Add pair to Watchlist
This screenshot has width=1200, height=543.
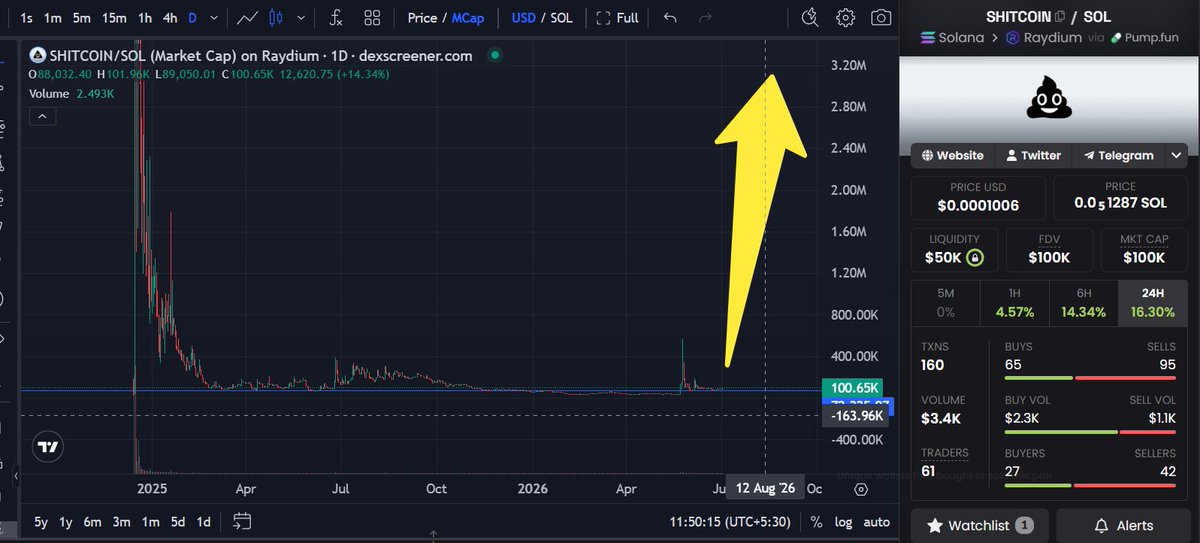pos(980,525)
